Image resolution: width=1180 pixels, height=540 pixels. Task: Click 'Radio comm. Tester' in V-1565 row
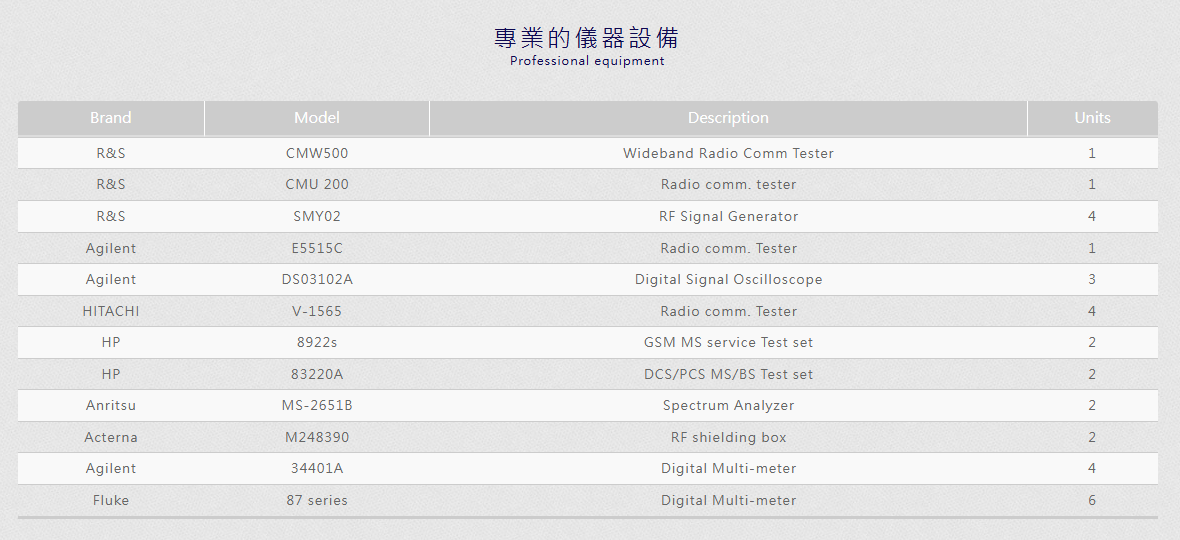[728, 311]
